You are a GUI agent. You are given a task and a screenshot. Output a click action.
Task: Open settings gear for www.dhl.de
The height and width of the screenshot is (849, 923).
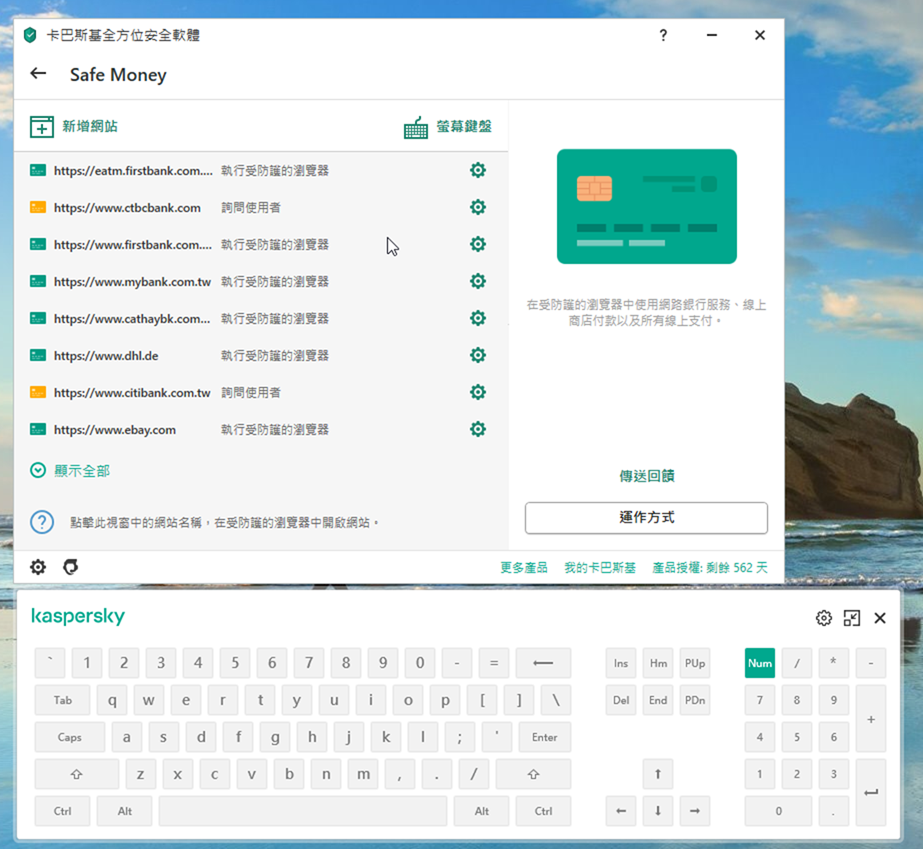(478, 356)
